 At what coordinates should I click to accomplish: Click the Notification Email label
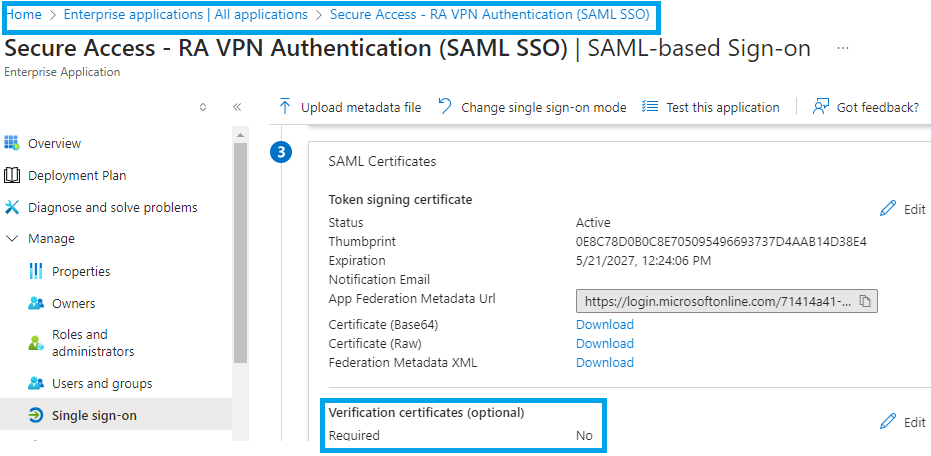coord(379,279)
